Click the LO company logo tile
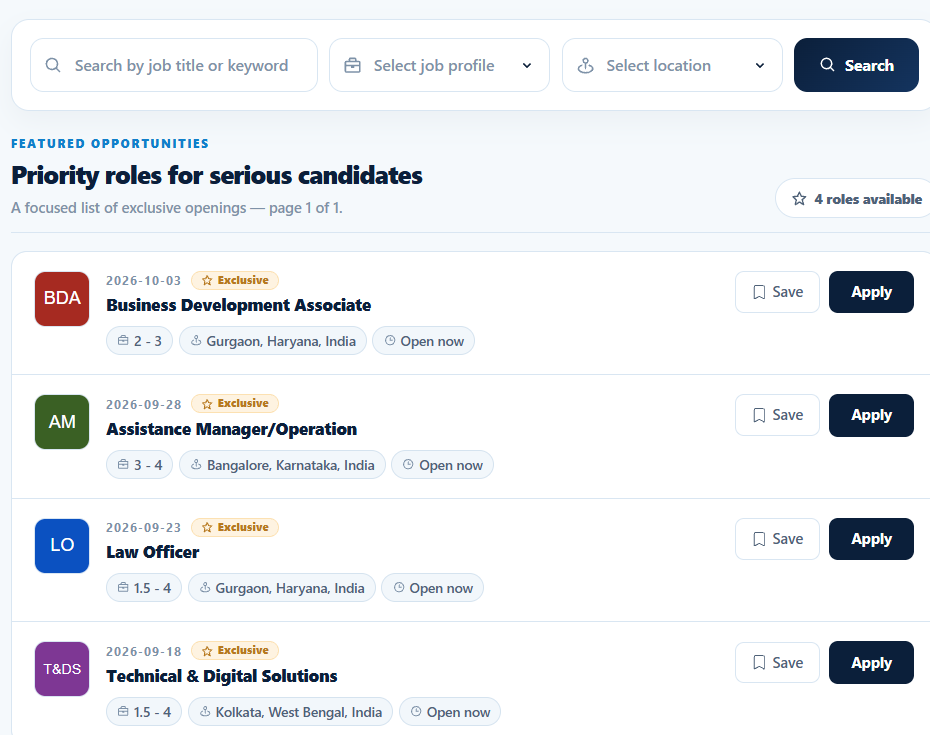 pyautogui.click(x=62, y=545)
